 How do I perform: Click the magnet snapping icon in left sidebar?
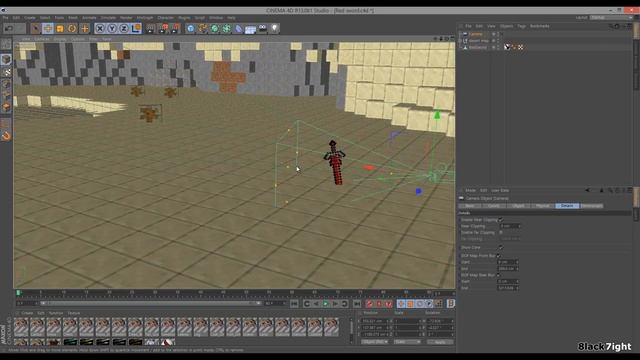(6, 136)
